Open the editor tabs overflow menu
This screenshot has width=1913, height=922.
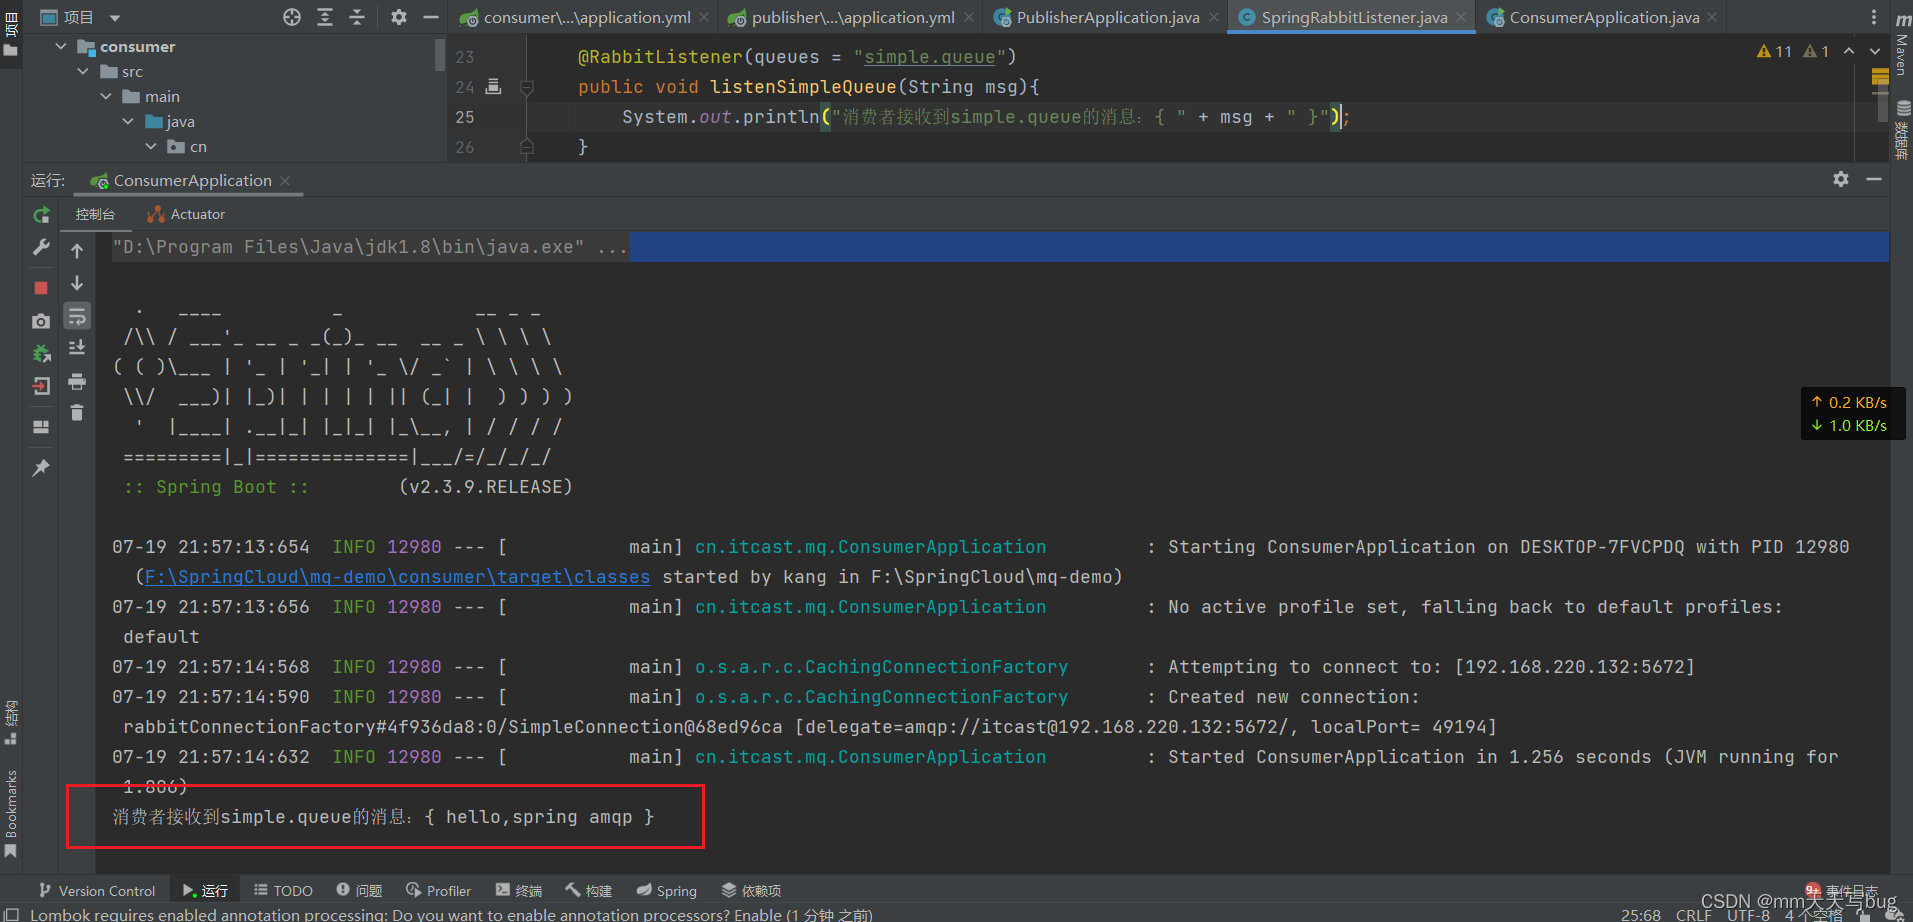coord(1874,17)
